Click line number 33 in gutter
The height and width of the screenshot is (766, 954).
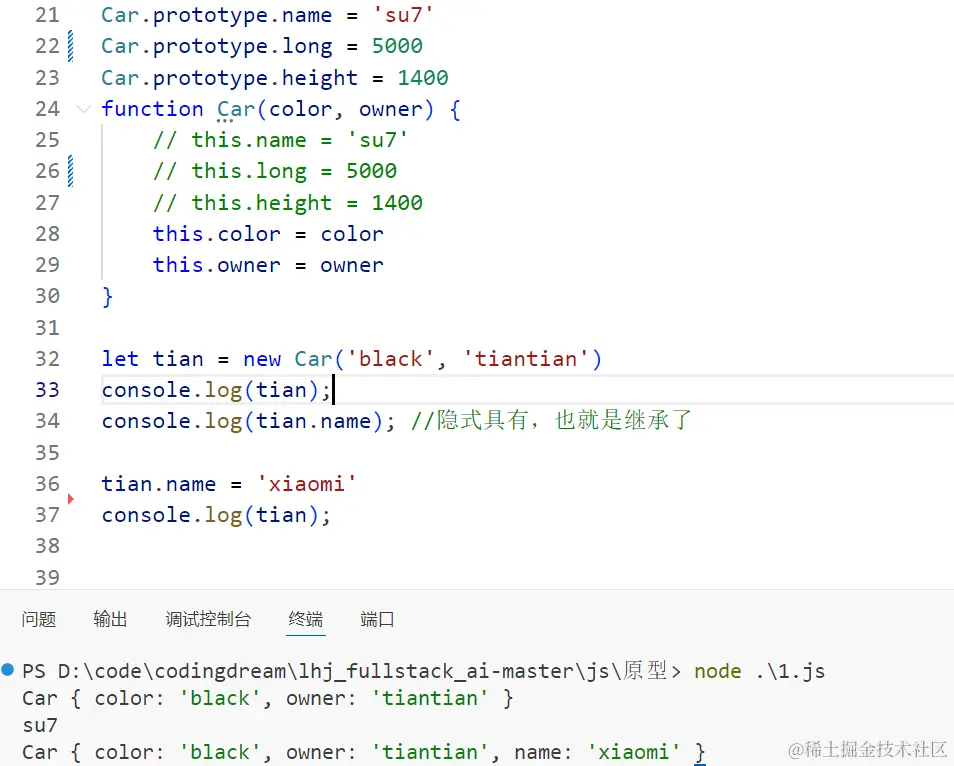47,389
